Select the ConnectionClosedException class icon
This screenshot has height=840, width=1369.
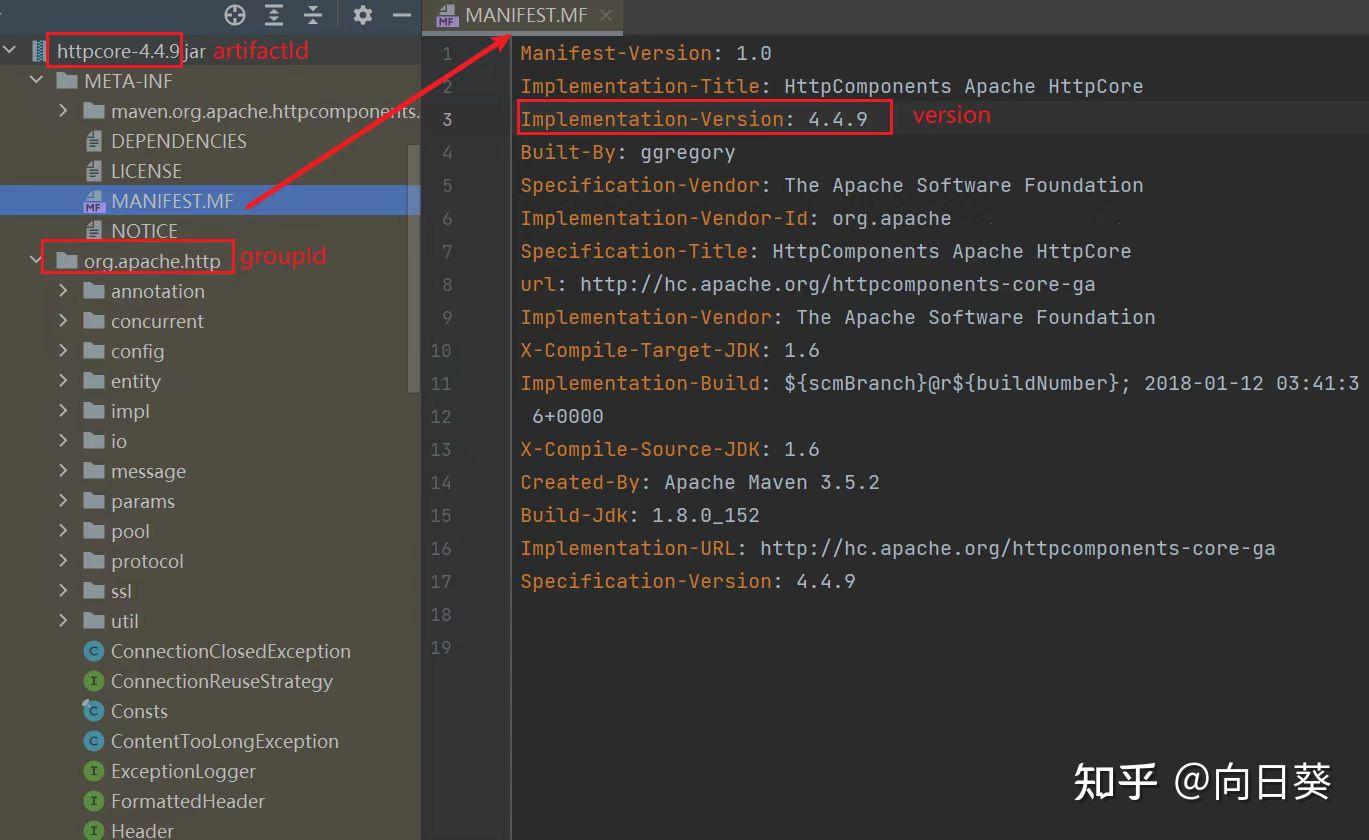94,652
